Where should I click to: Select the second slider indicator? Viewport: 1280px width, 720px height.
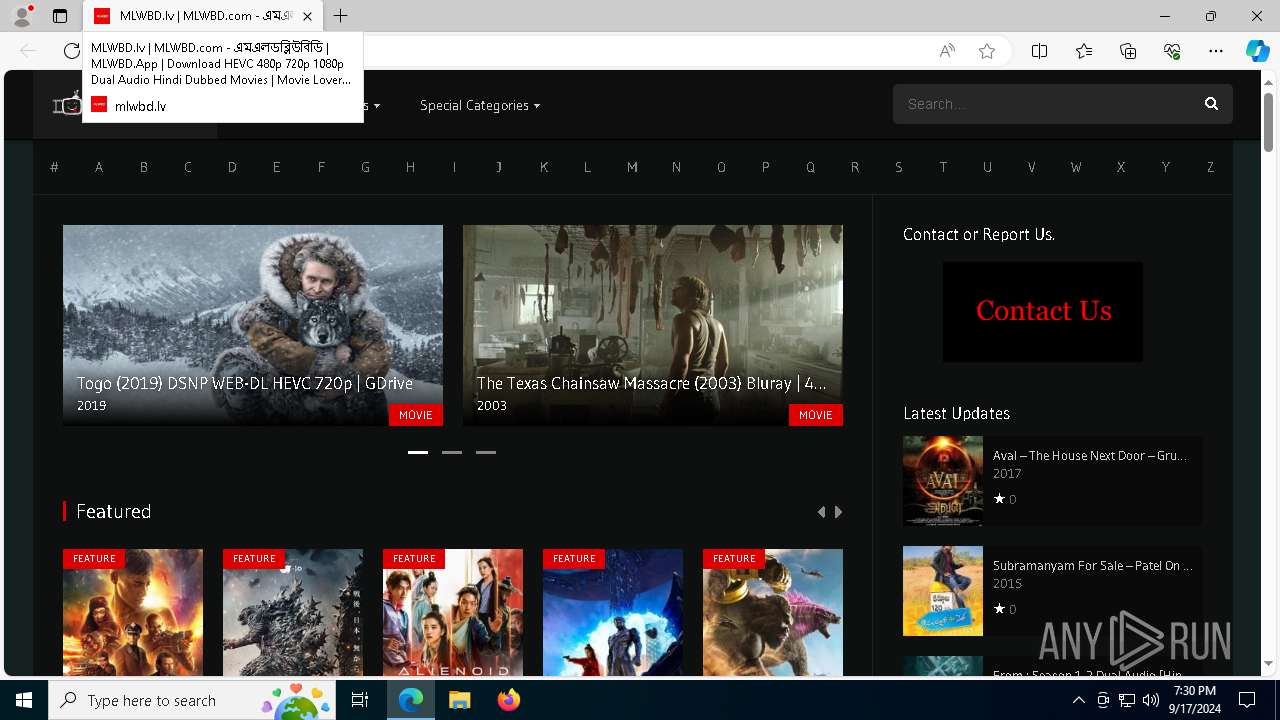coord(452,452)
